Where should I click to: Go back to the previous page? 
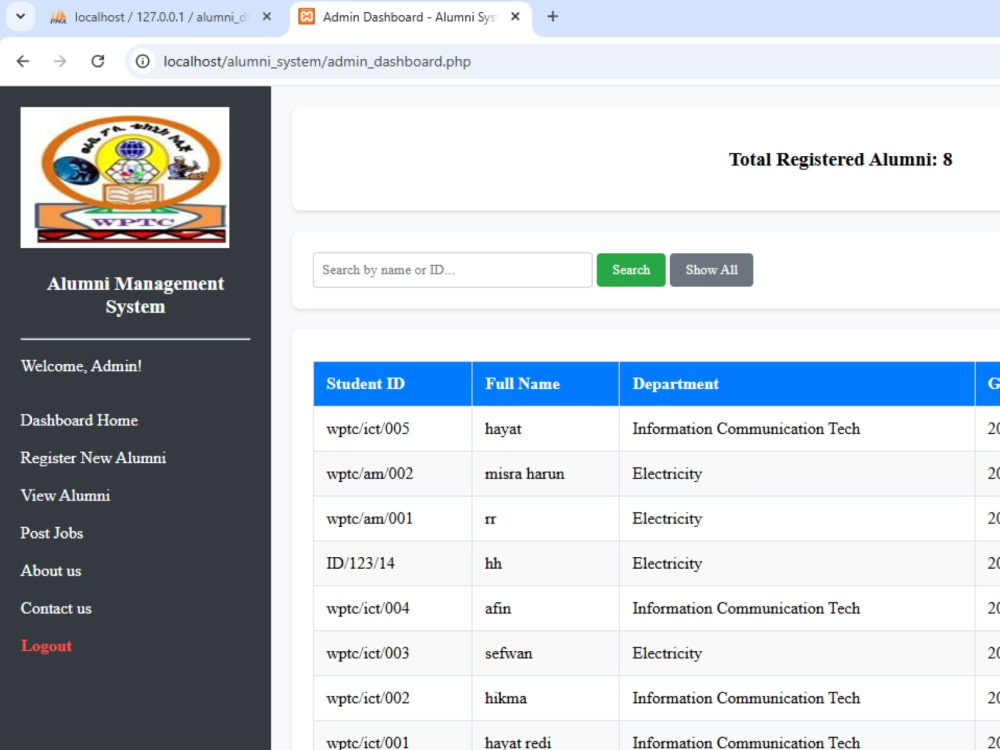23,61
